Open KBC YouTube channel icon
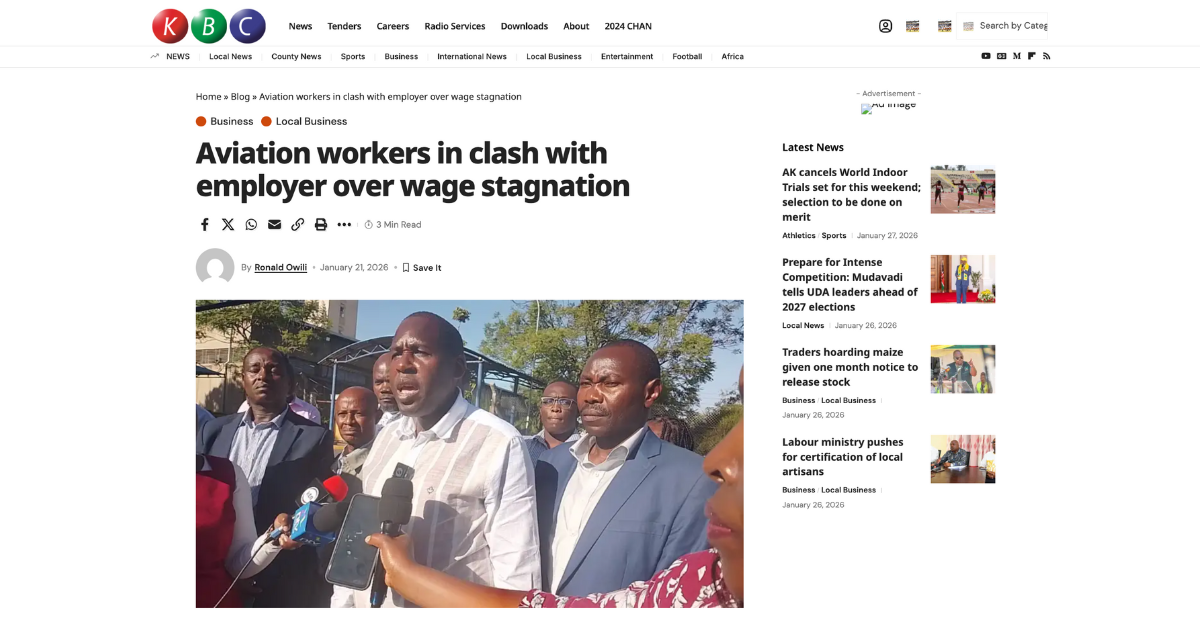Image resolution: width=1200 pixels, height=628 pixels. point(986,57)
